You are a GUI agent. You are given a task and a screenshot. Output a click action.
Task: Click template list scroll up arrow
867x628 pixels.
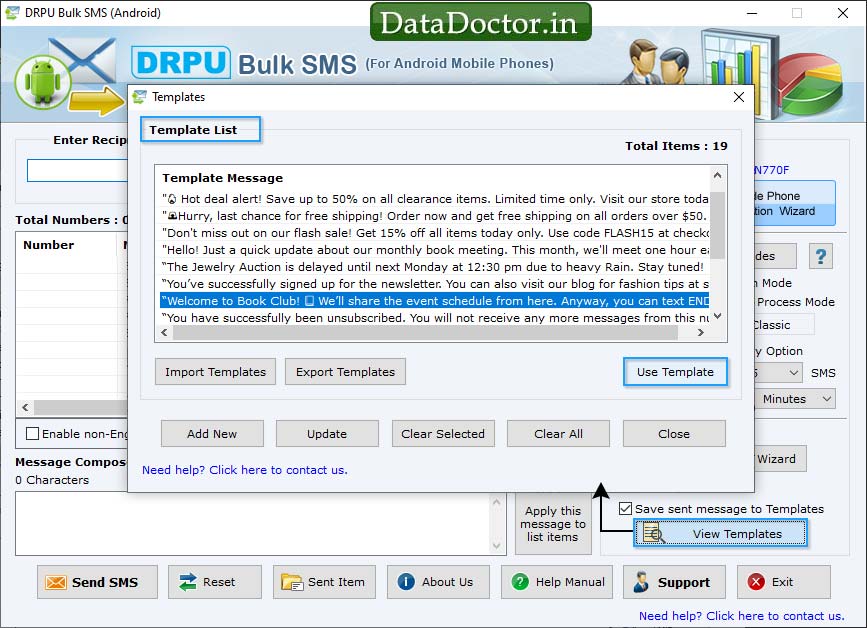point(718,175)
